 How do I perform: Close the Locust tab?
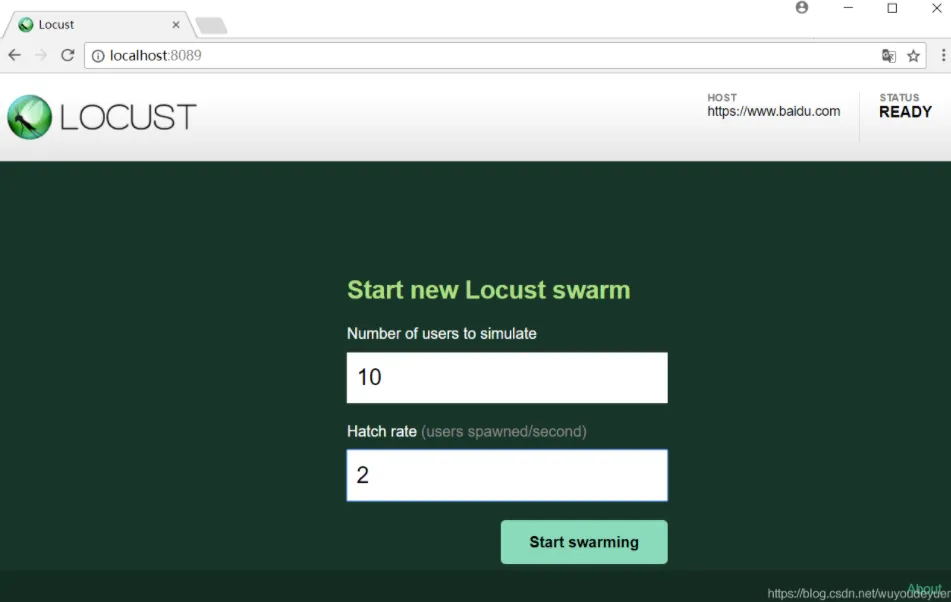pos(176,25)
